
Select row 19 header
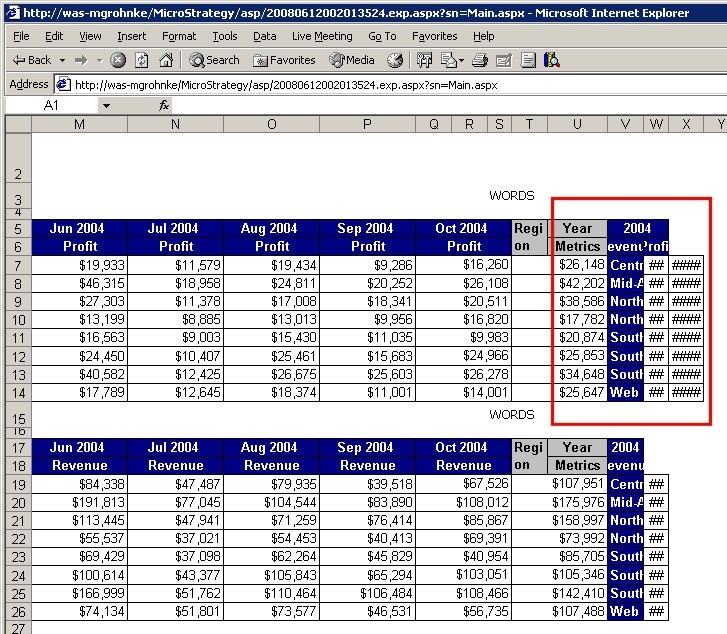tap(18, 485)
